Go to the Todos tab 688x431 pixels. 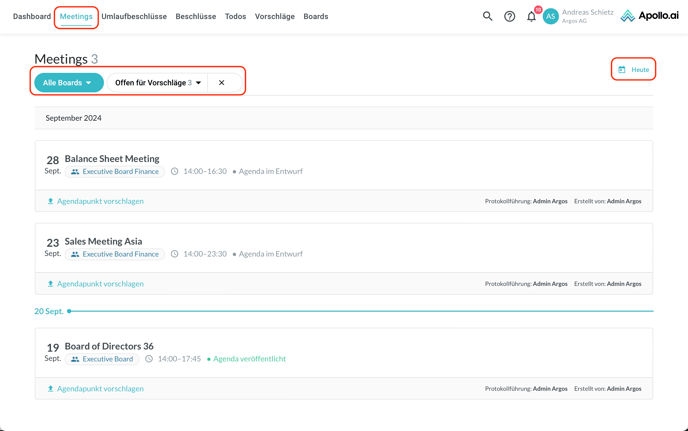[235, 16]
